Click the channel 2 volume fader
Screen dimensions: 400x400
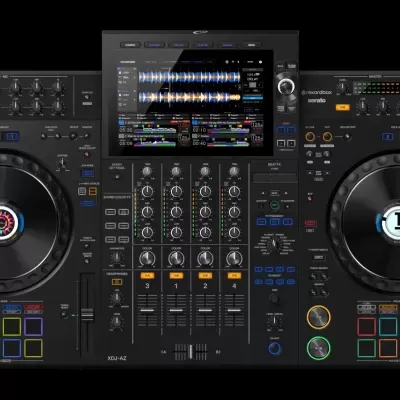pos(205,310)
